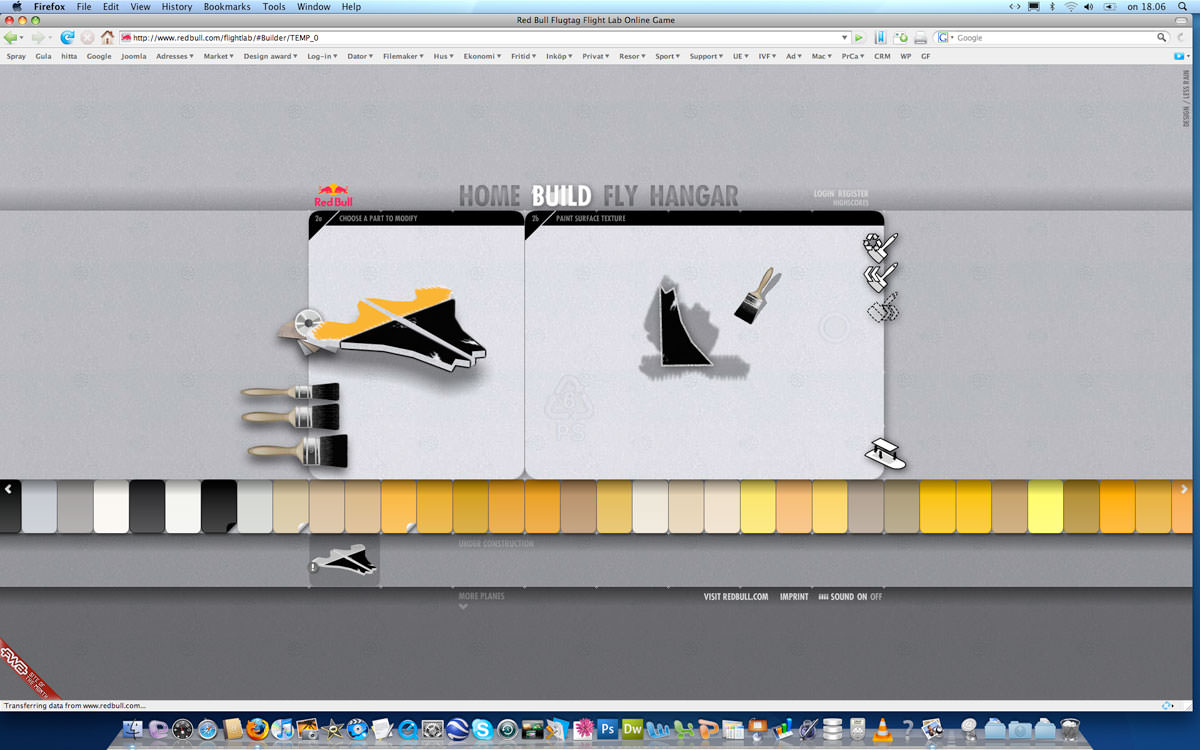Screen dimensions: 1200x750
Task: Open the Adresses bookmark dropdown
Action: pos(174,56)
